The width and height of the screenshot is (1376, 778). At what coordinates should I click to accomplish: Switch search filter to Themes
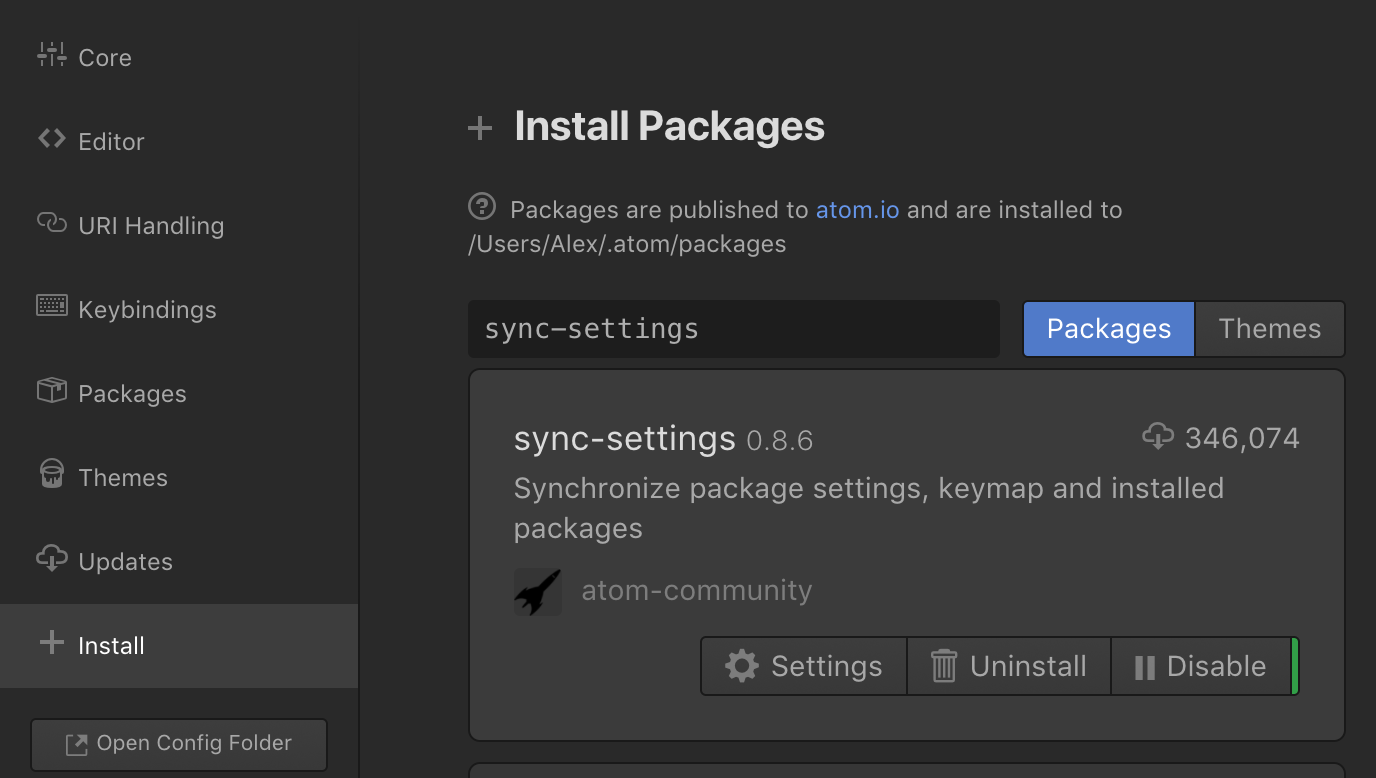[x=1270, y=329]
